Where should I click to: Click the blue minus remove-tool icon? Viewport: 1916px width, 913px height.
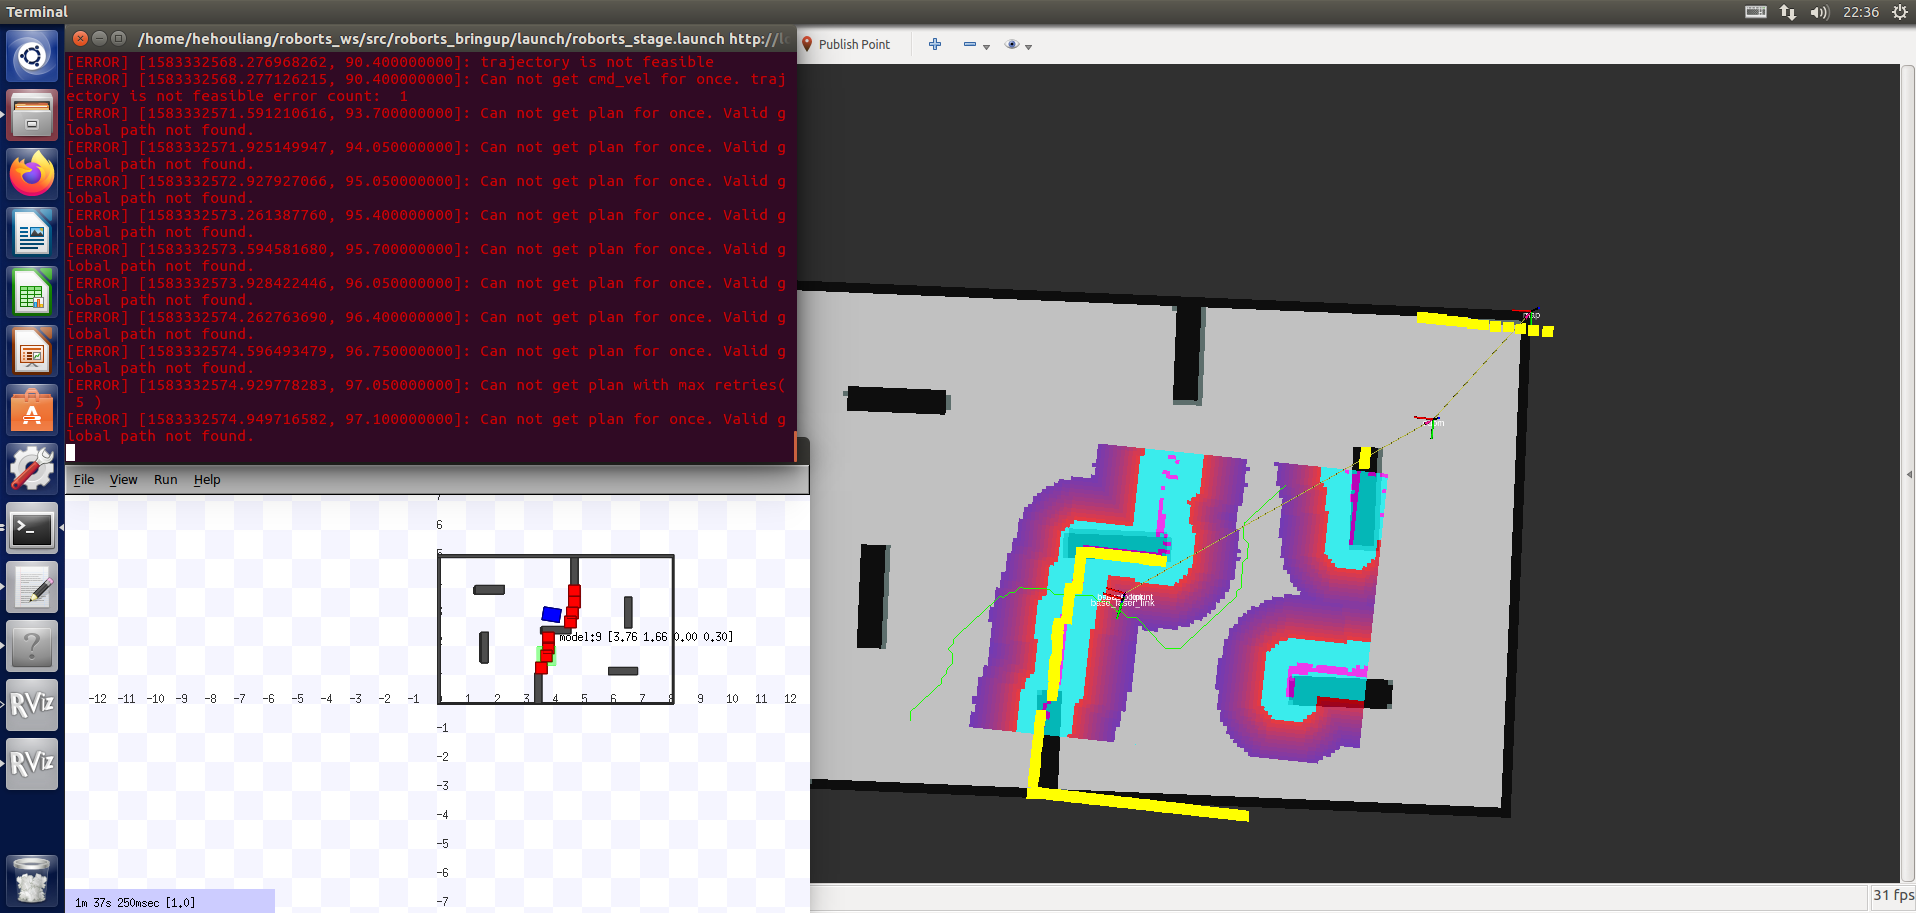pyautogui.click(x=969, y=44)
